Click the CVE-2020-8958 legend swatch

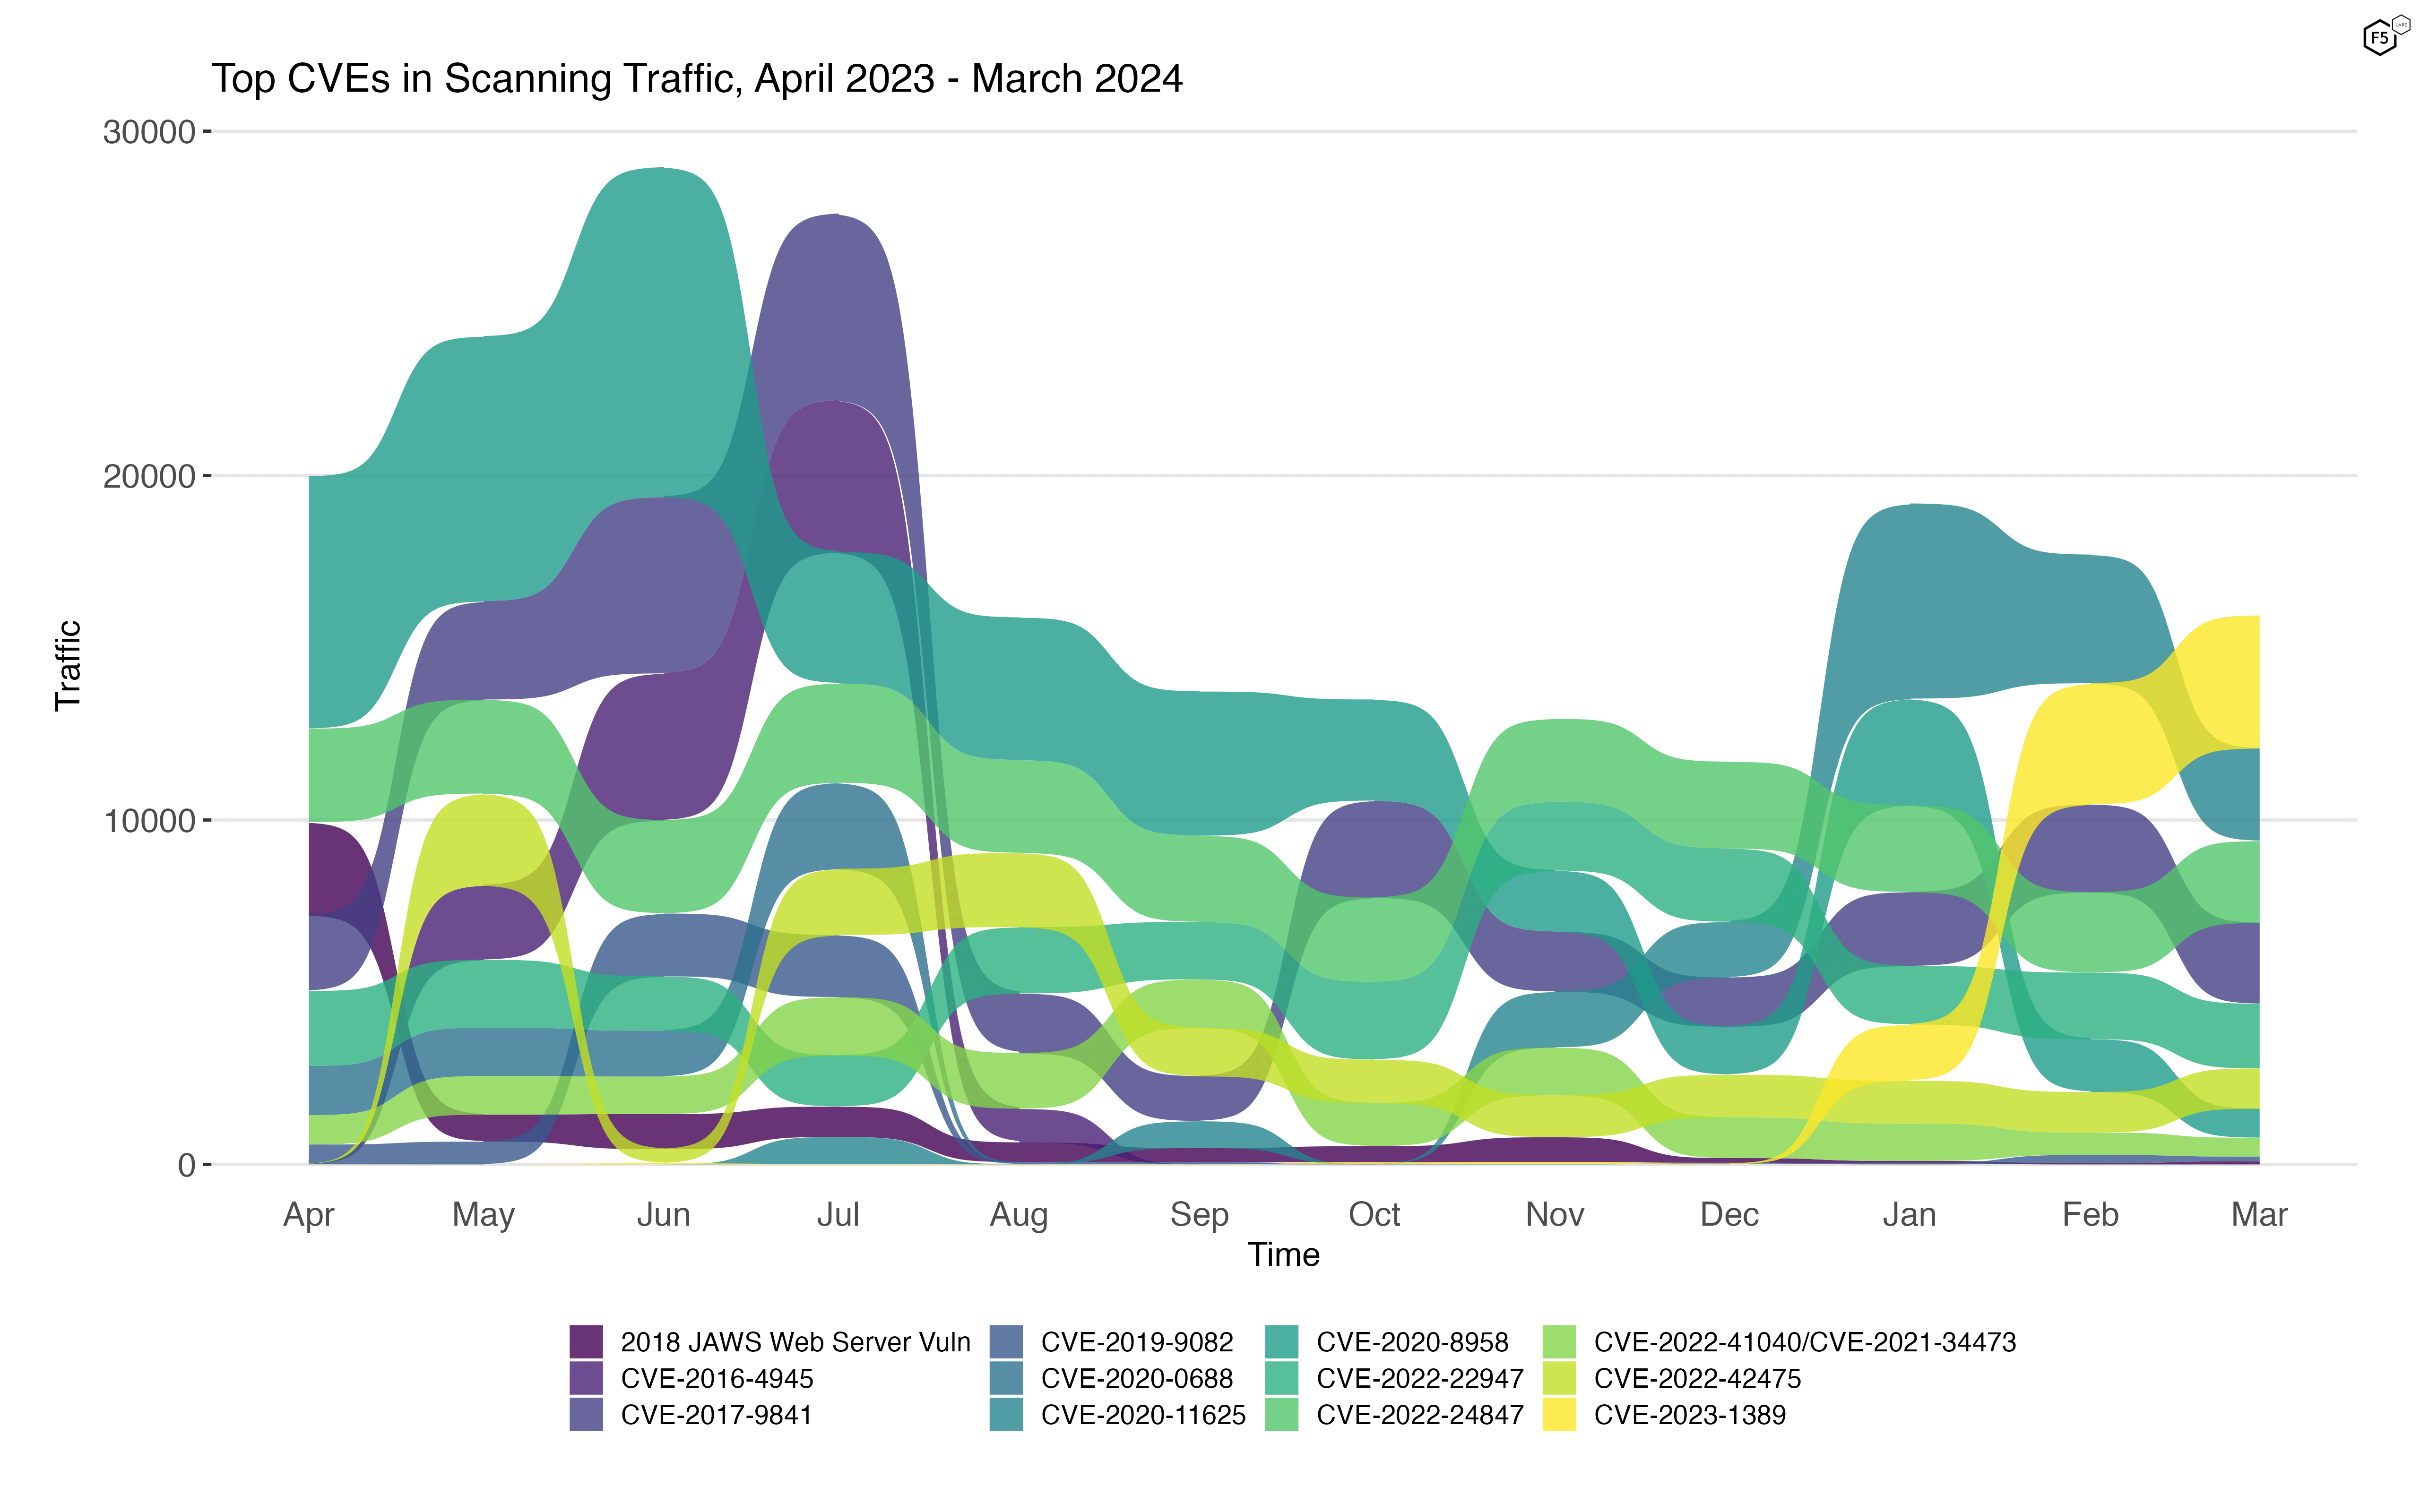tap(1281, 1342)
